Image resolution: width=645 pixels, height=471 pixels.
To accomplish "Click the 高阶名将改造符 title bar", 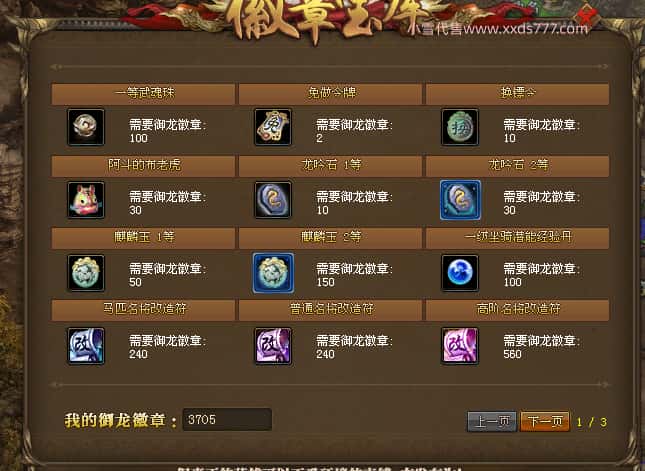I will 517,310.
